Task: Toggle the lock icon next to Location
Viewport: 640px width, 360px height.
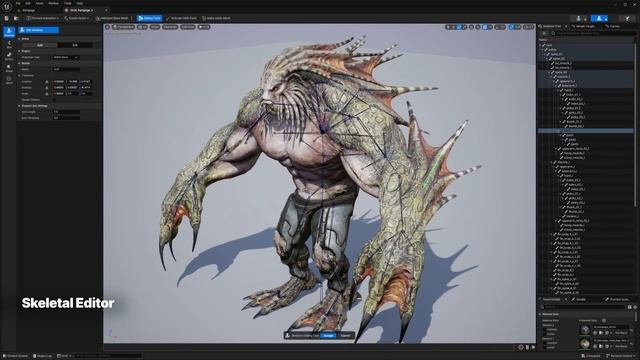Action: pyautogui.click(x=47, y=82)
